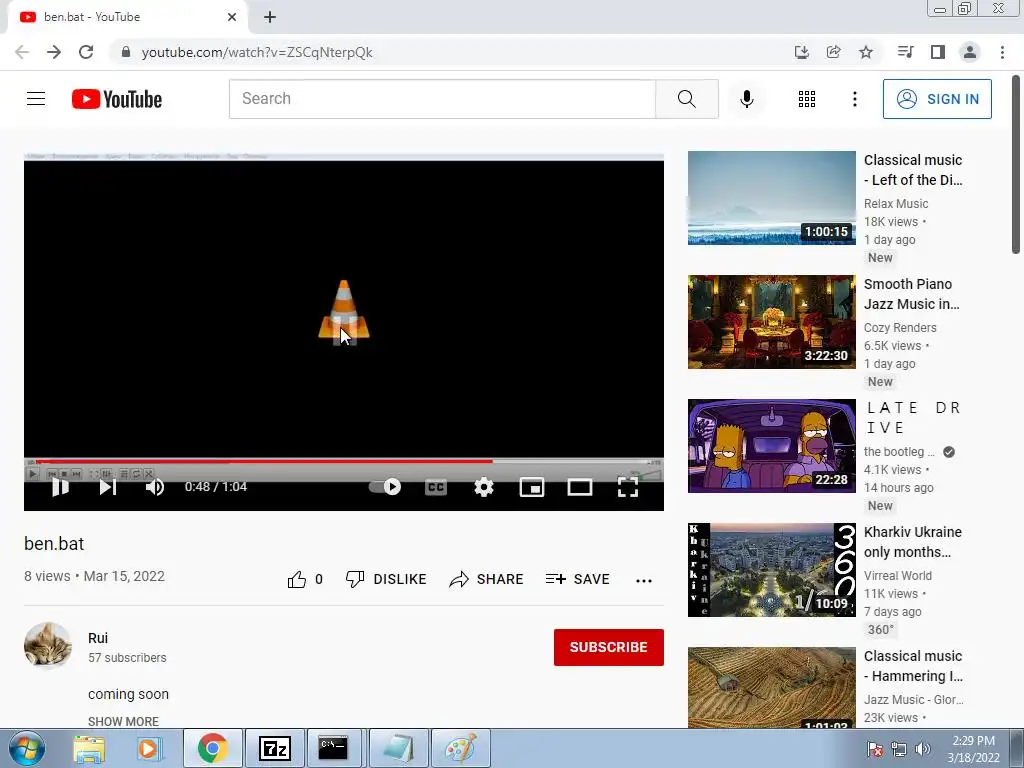Mute the video volume speaker

[x=155, y=487]
